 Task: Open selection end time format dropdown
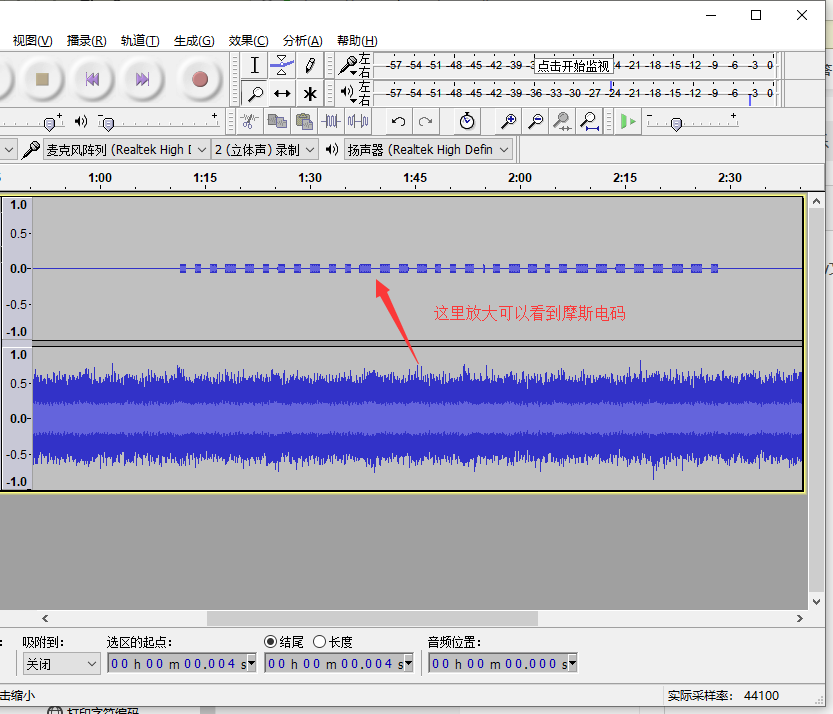409,663
